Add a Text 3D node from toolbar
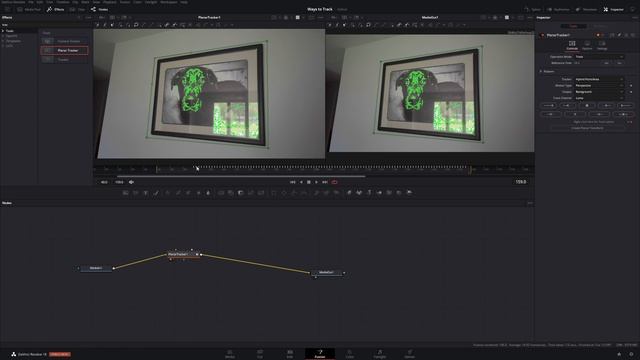The height and width of the screenshot is (360, 640). pos(369,193)
